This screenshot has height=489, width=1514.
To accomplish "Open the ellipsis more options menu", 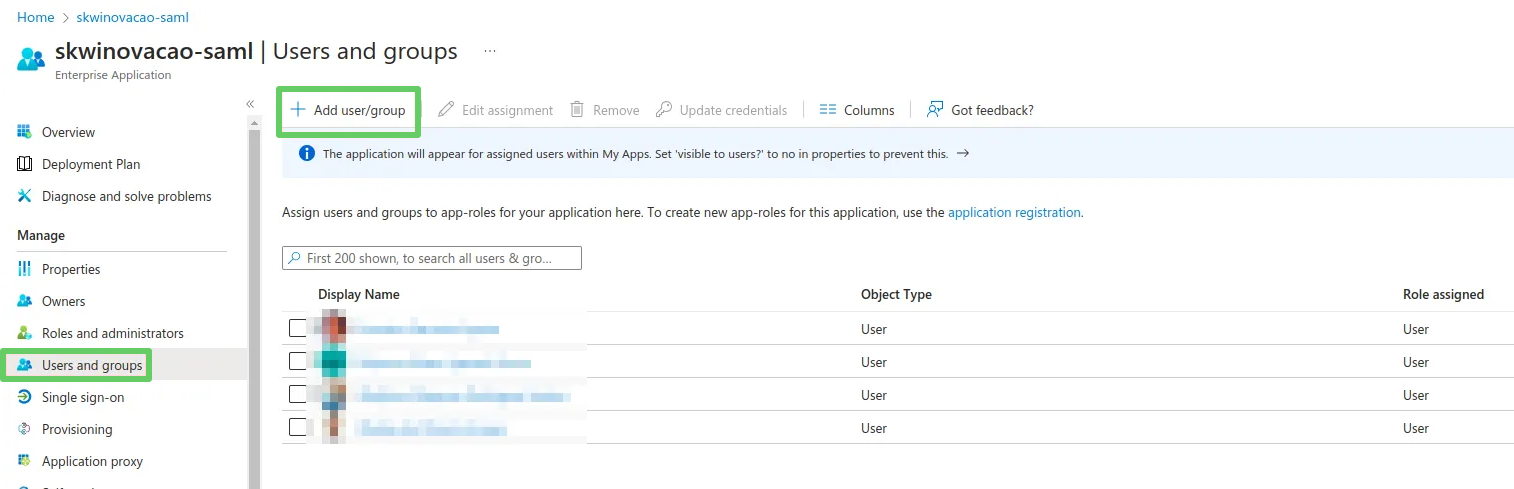I will pos(490,51).
